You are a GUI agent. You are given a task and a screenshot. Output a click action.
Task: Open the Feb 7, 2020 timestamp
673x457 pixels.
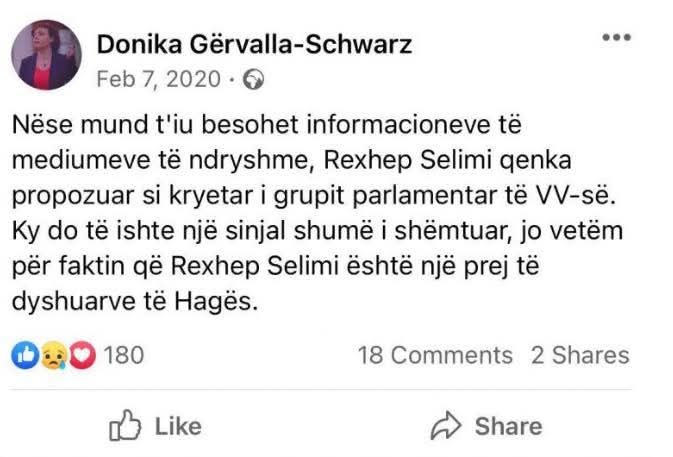pyautogui.click(x=158, y=77)
